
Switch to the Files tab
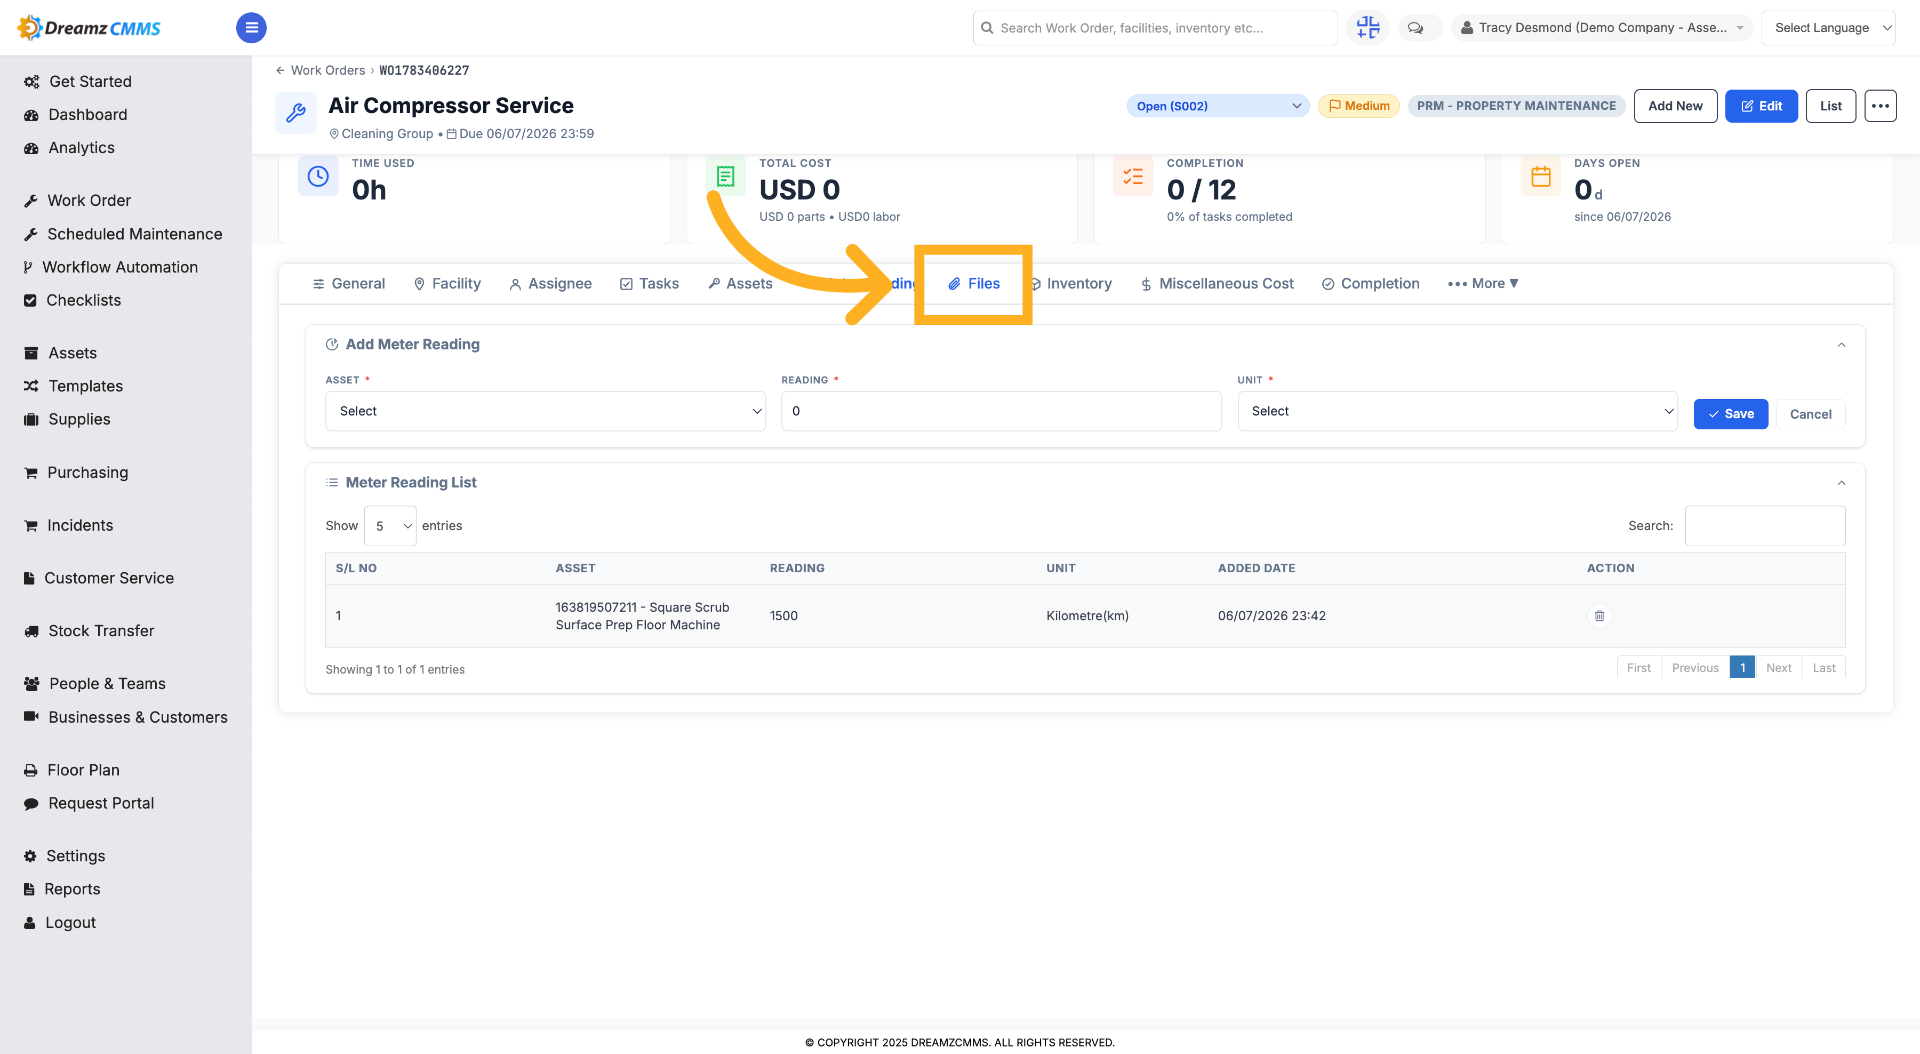click(x=974, y=284)
